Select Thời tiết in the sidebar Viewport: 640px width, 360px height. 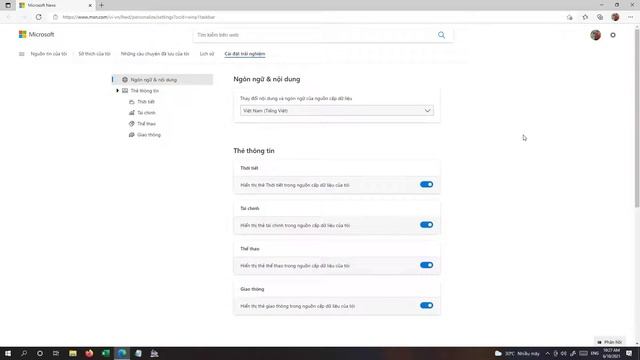(146, 102)
